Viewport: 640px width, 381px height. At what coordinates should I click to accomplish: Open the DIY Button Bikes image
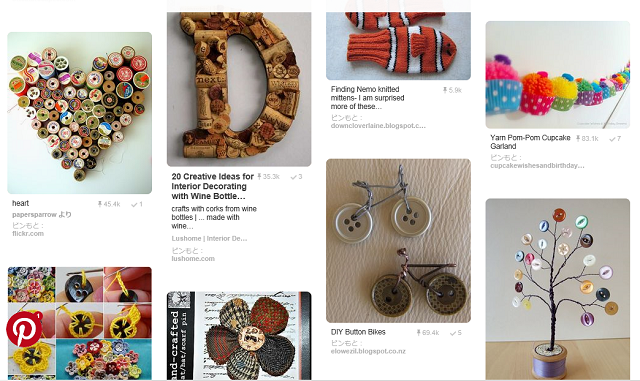click(398, 241)
